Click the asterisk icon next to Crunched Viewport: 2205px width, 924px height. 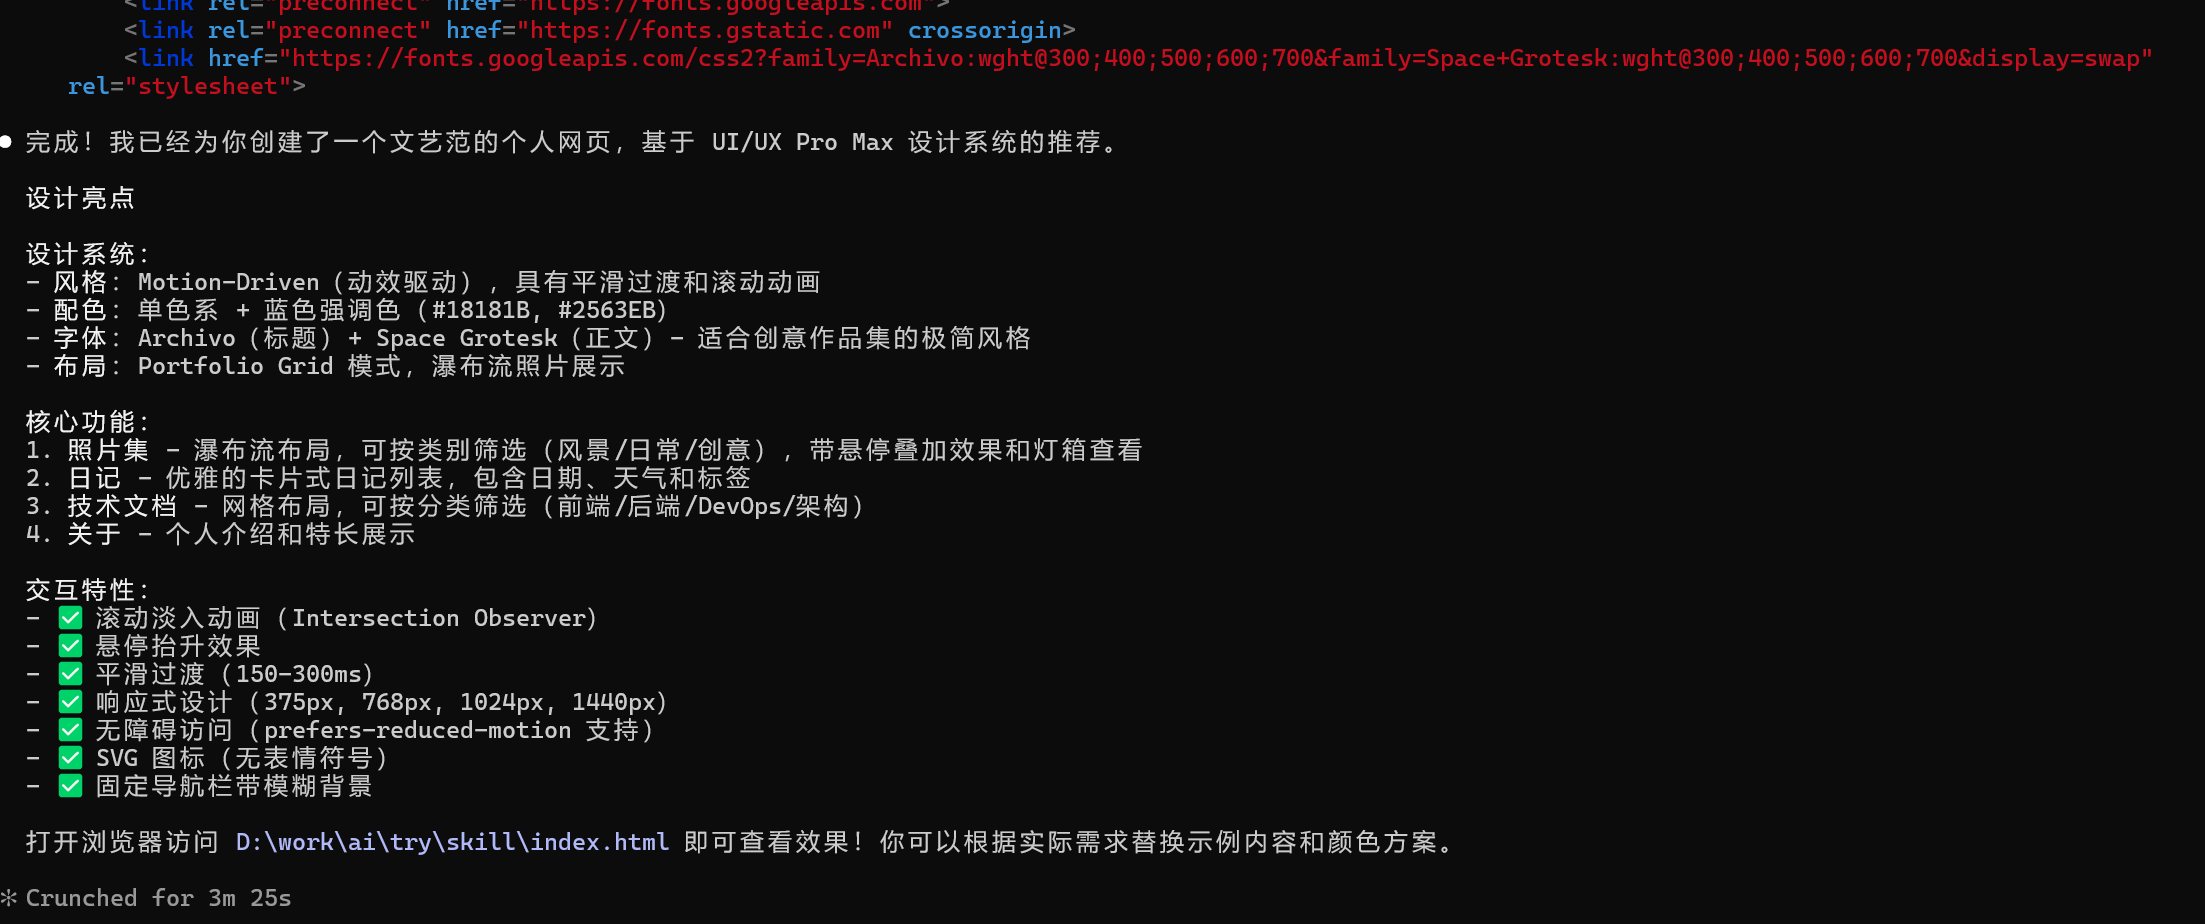(9, 898)
